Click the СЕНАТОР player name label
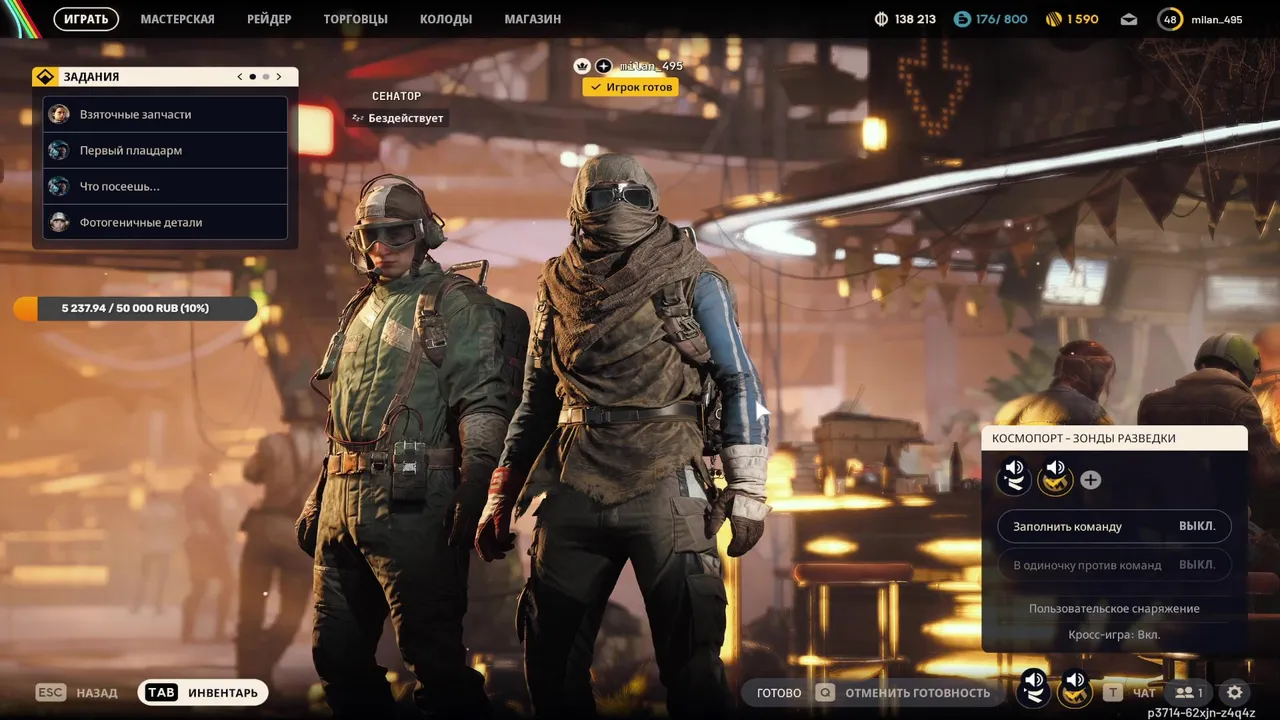 tap(396, 96)
